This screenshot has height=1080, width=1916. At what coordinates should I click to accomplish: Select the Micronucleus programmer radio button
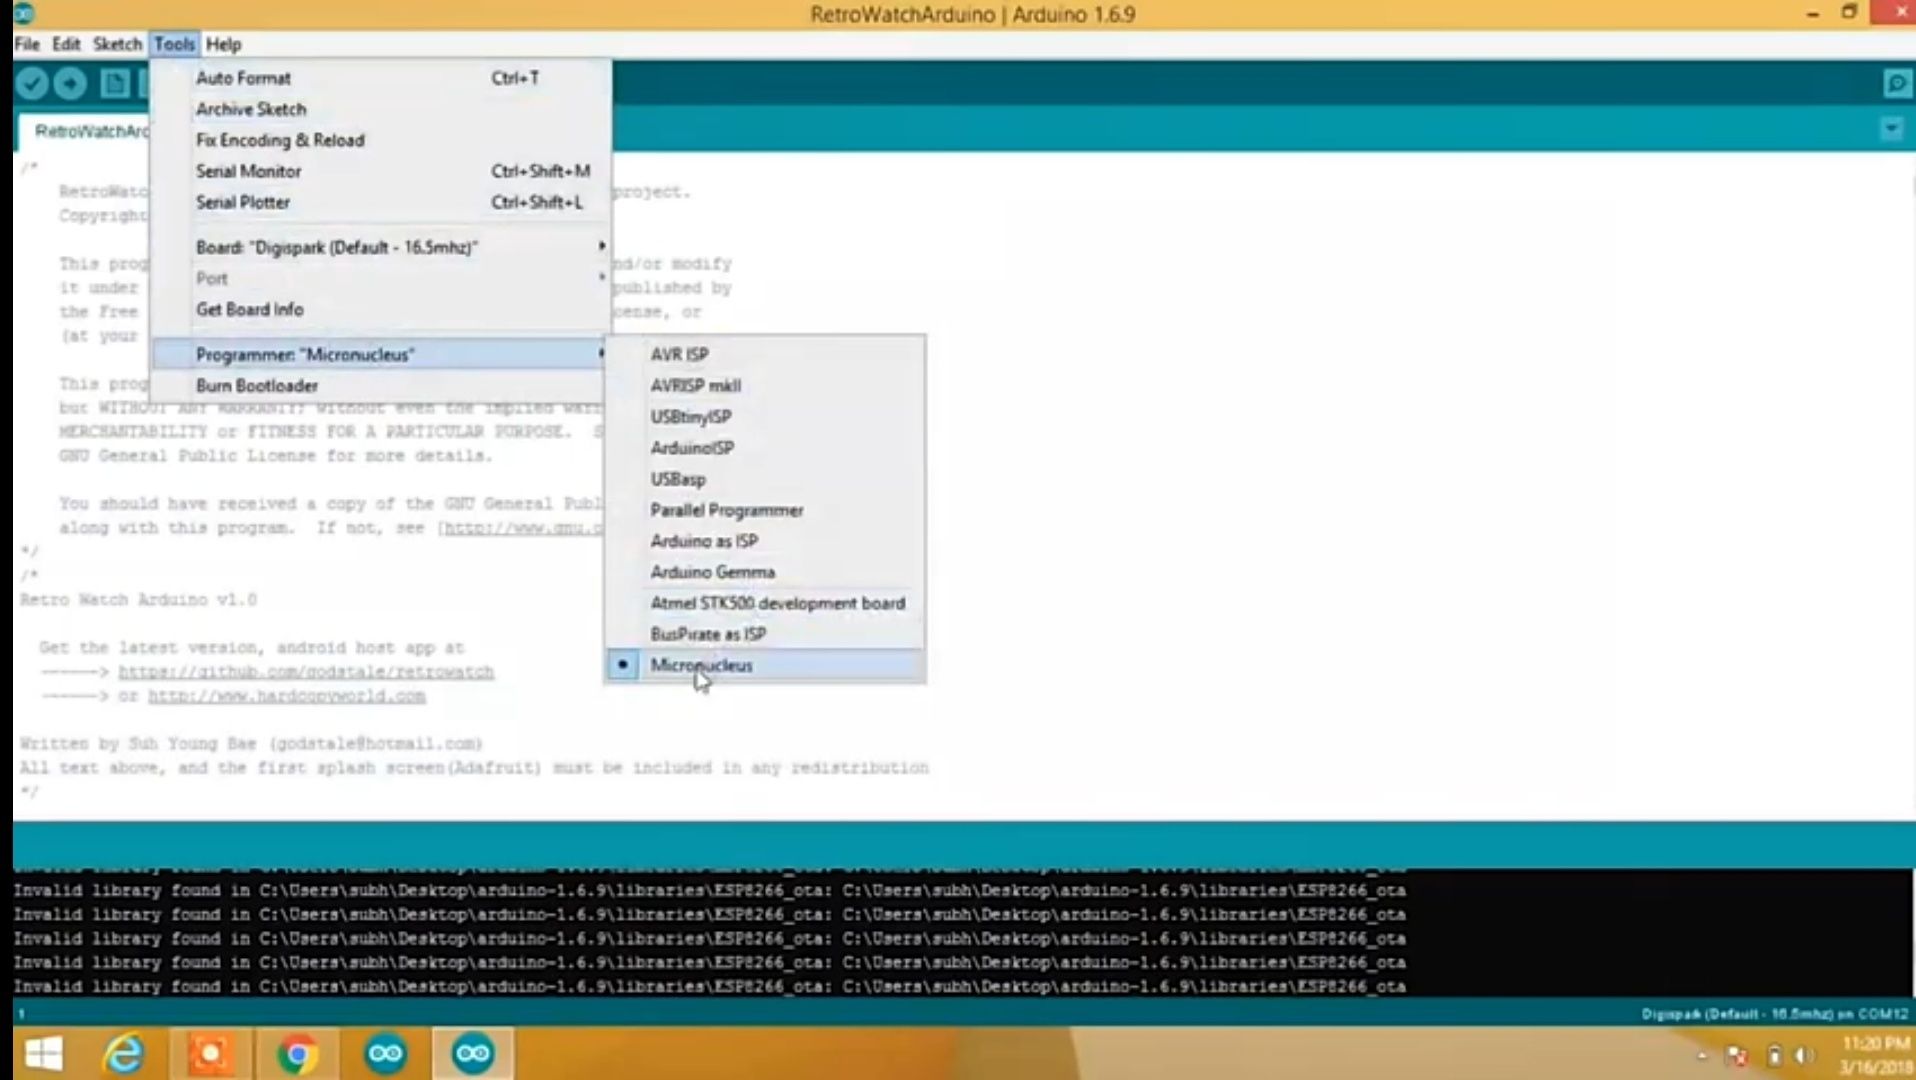coord(622,665)
